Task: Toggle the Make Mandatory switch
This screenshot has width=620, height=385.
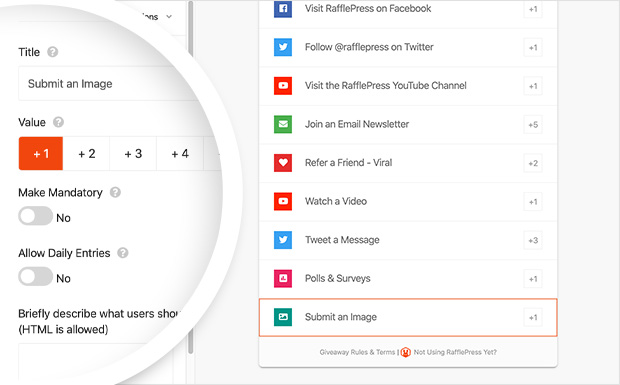Action: coord(36,216)
